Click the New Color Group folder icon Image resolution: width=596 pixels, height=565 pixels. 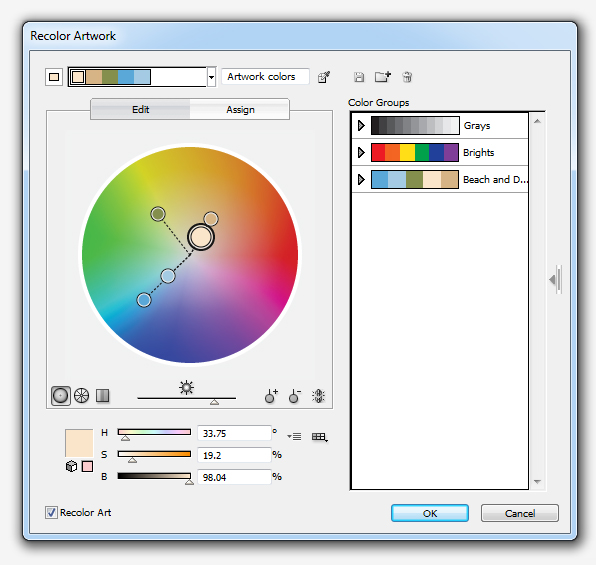pyautogui.click(x=382, y=76)
